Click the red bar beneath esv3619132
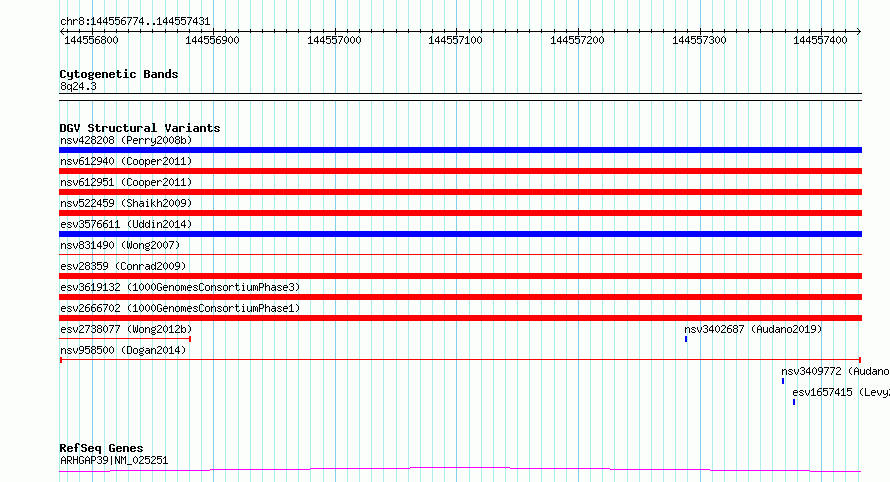 (x=460, y=297)
